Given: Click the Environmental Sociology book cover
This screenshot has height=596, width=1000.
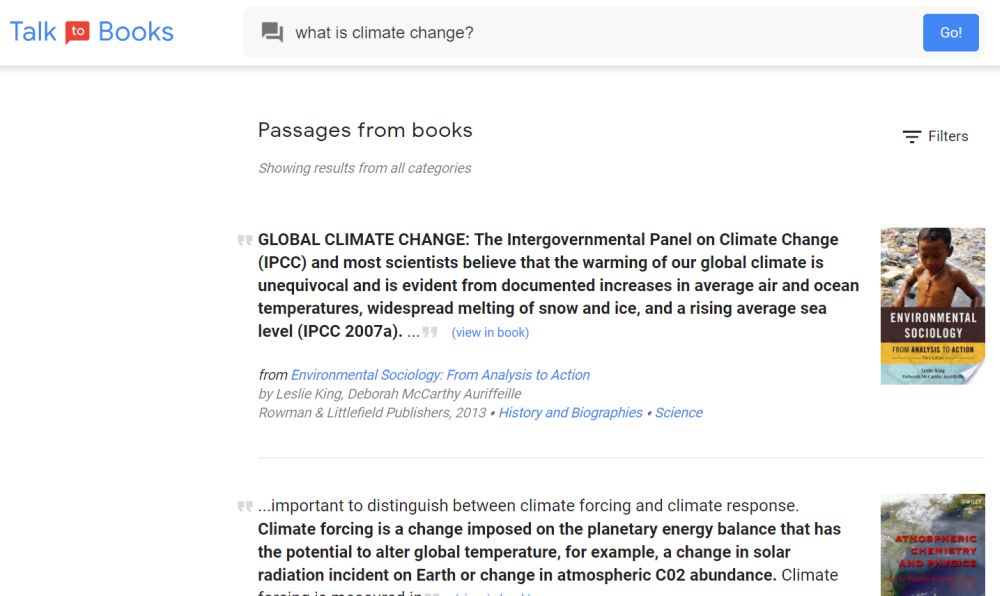Looking at the screenshot, I should 932,306.
